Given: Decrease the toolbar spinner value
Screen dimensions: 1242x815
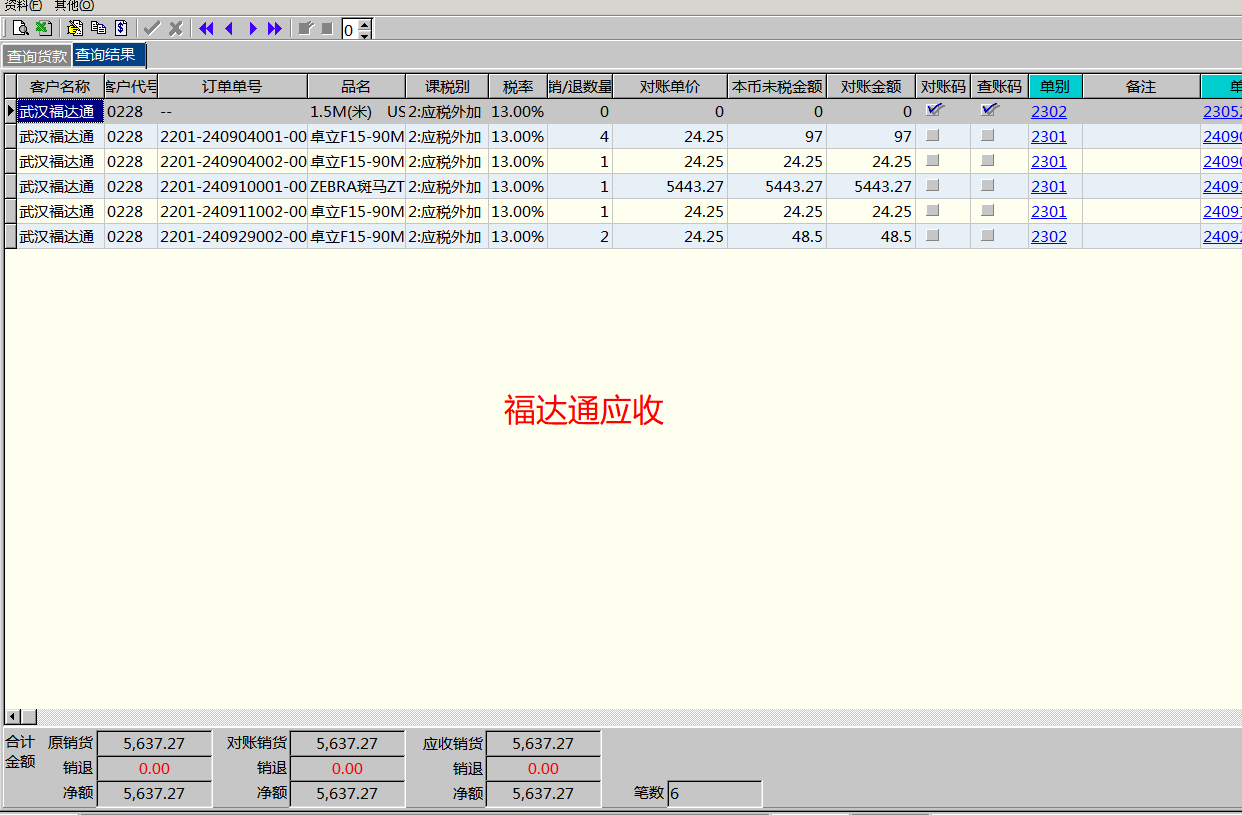Looking at the screenshot, I should point(364,35).
